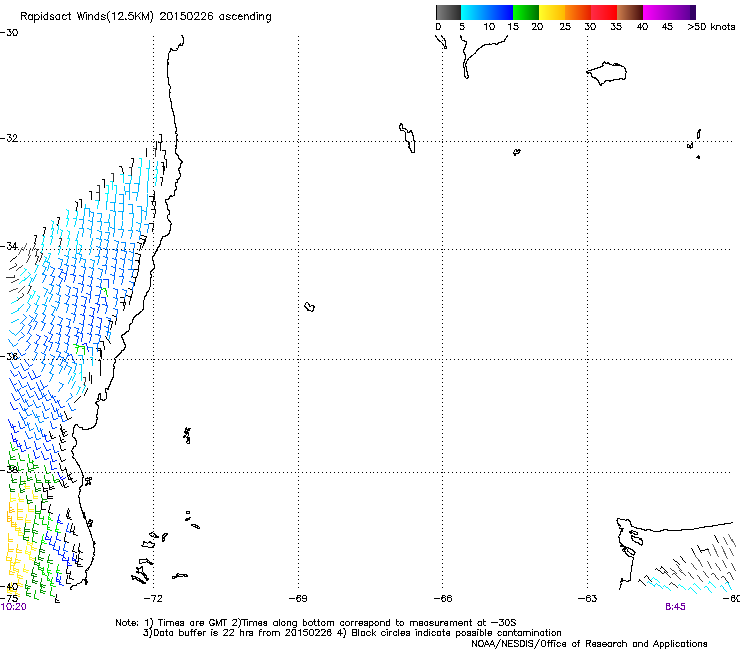Click the '-63' longitude axis label
The width and height of the screenshot is (740, 650).
[x=587, y=599]
